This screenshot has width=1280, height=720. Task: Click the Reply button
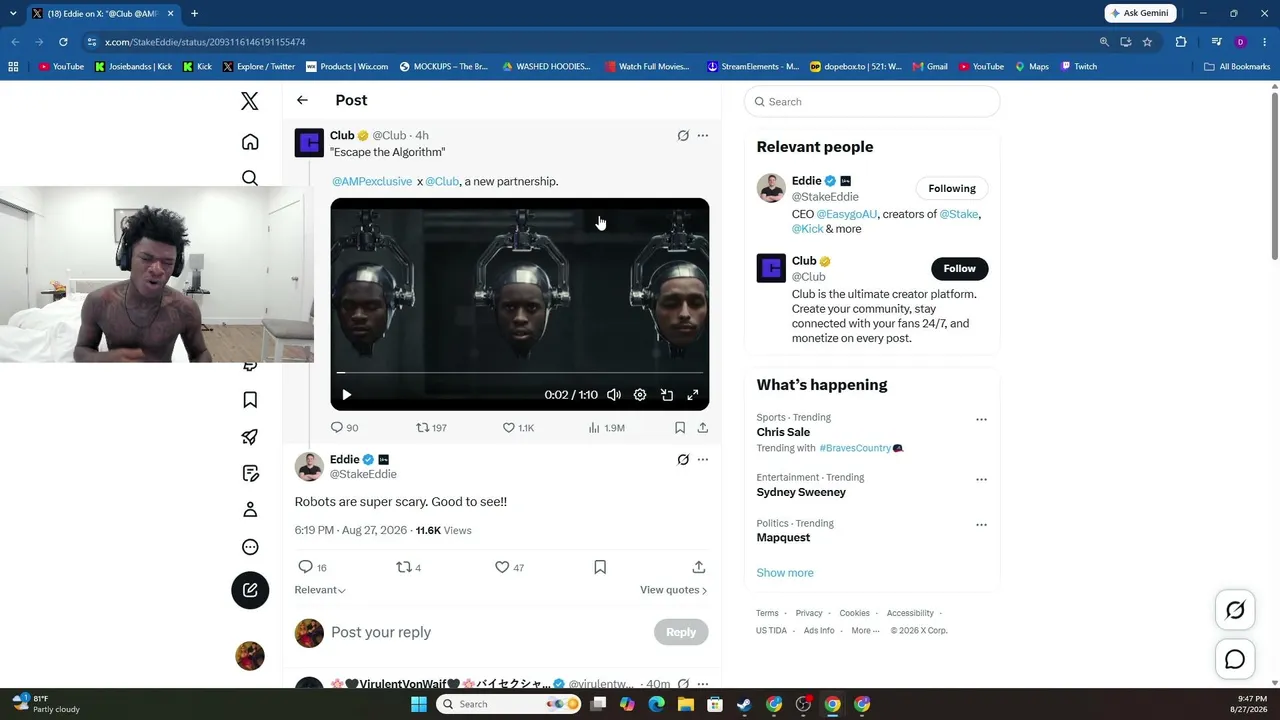[681, 632]
